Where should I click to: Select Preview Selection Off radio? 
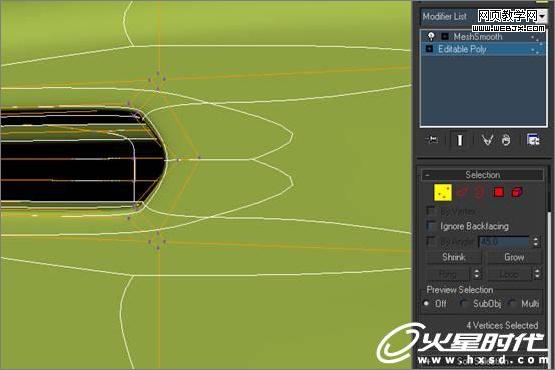(x=427, y=303)
